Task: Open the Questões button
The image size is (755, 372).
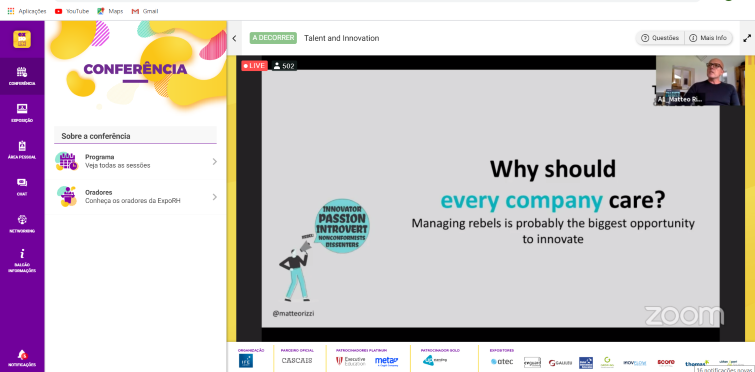Action: 660,38
